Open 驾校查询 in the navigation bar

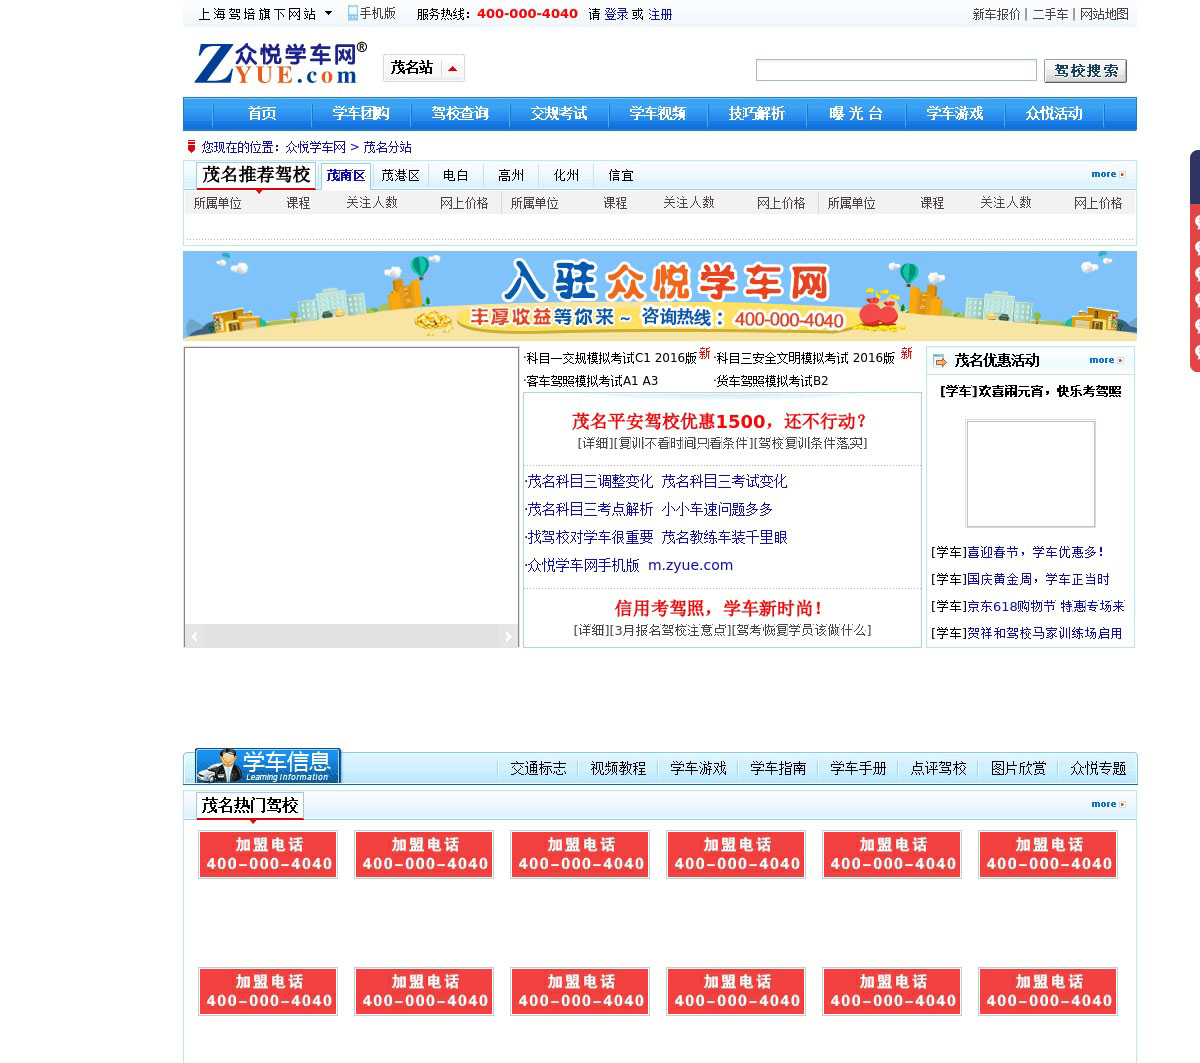pyautogui.click(x=460, y=114)
